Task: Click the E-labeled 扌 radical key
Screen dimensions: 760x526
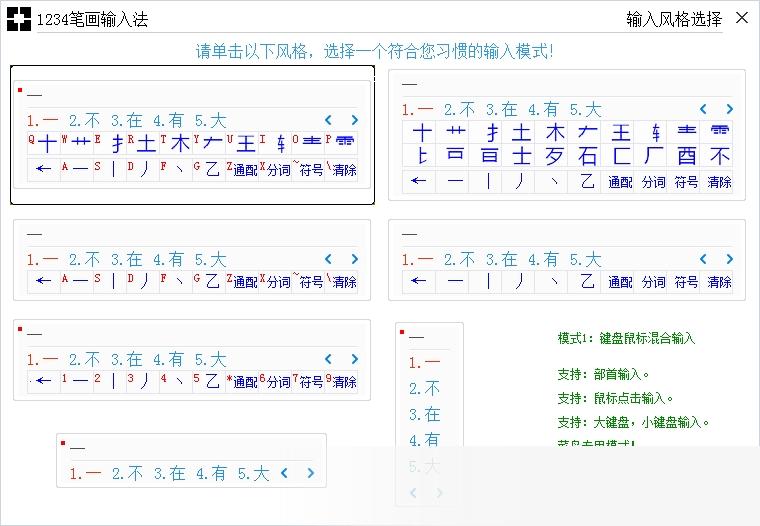Action: [110, 143]
